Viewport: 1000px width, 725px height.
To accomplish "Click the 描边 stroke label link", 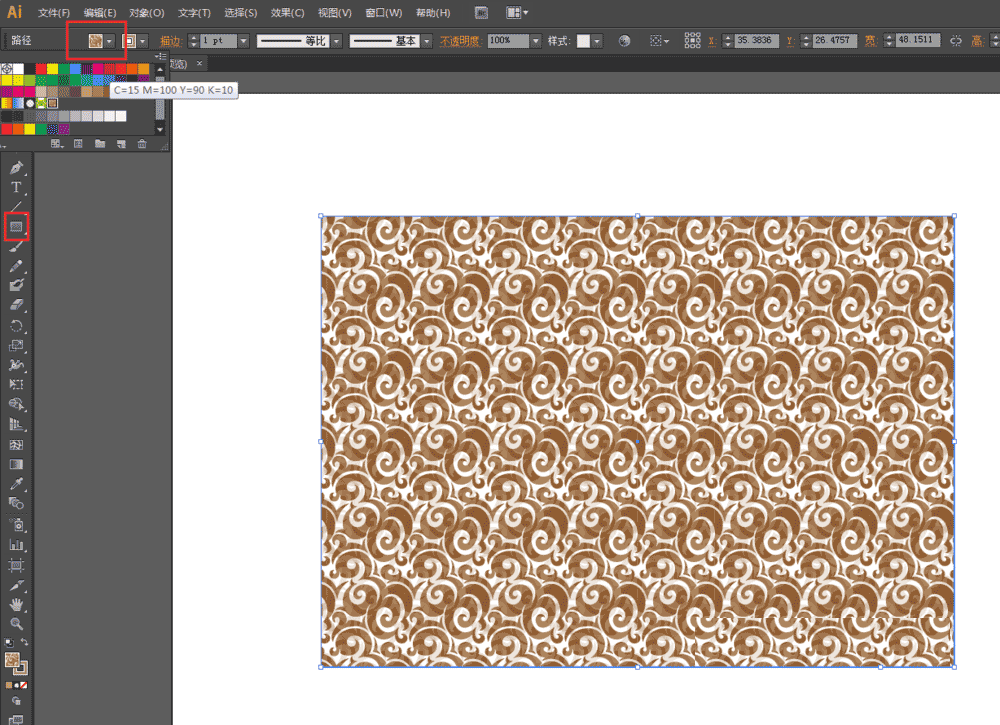I will [x=171, y=41].
